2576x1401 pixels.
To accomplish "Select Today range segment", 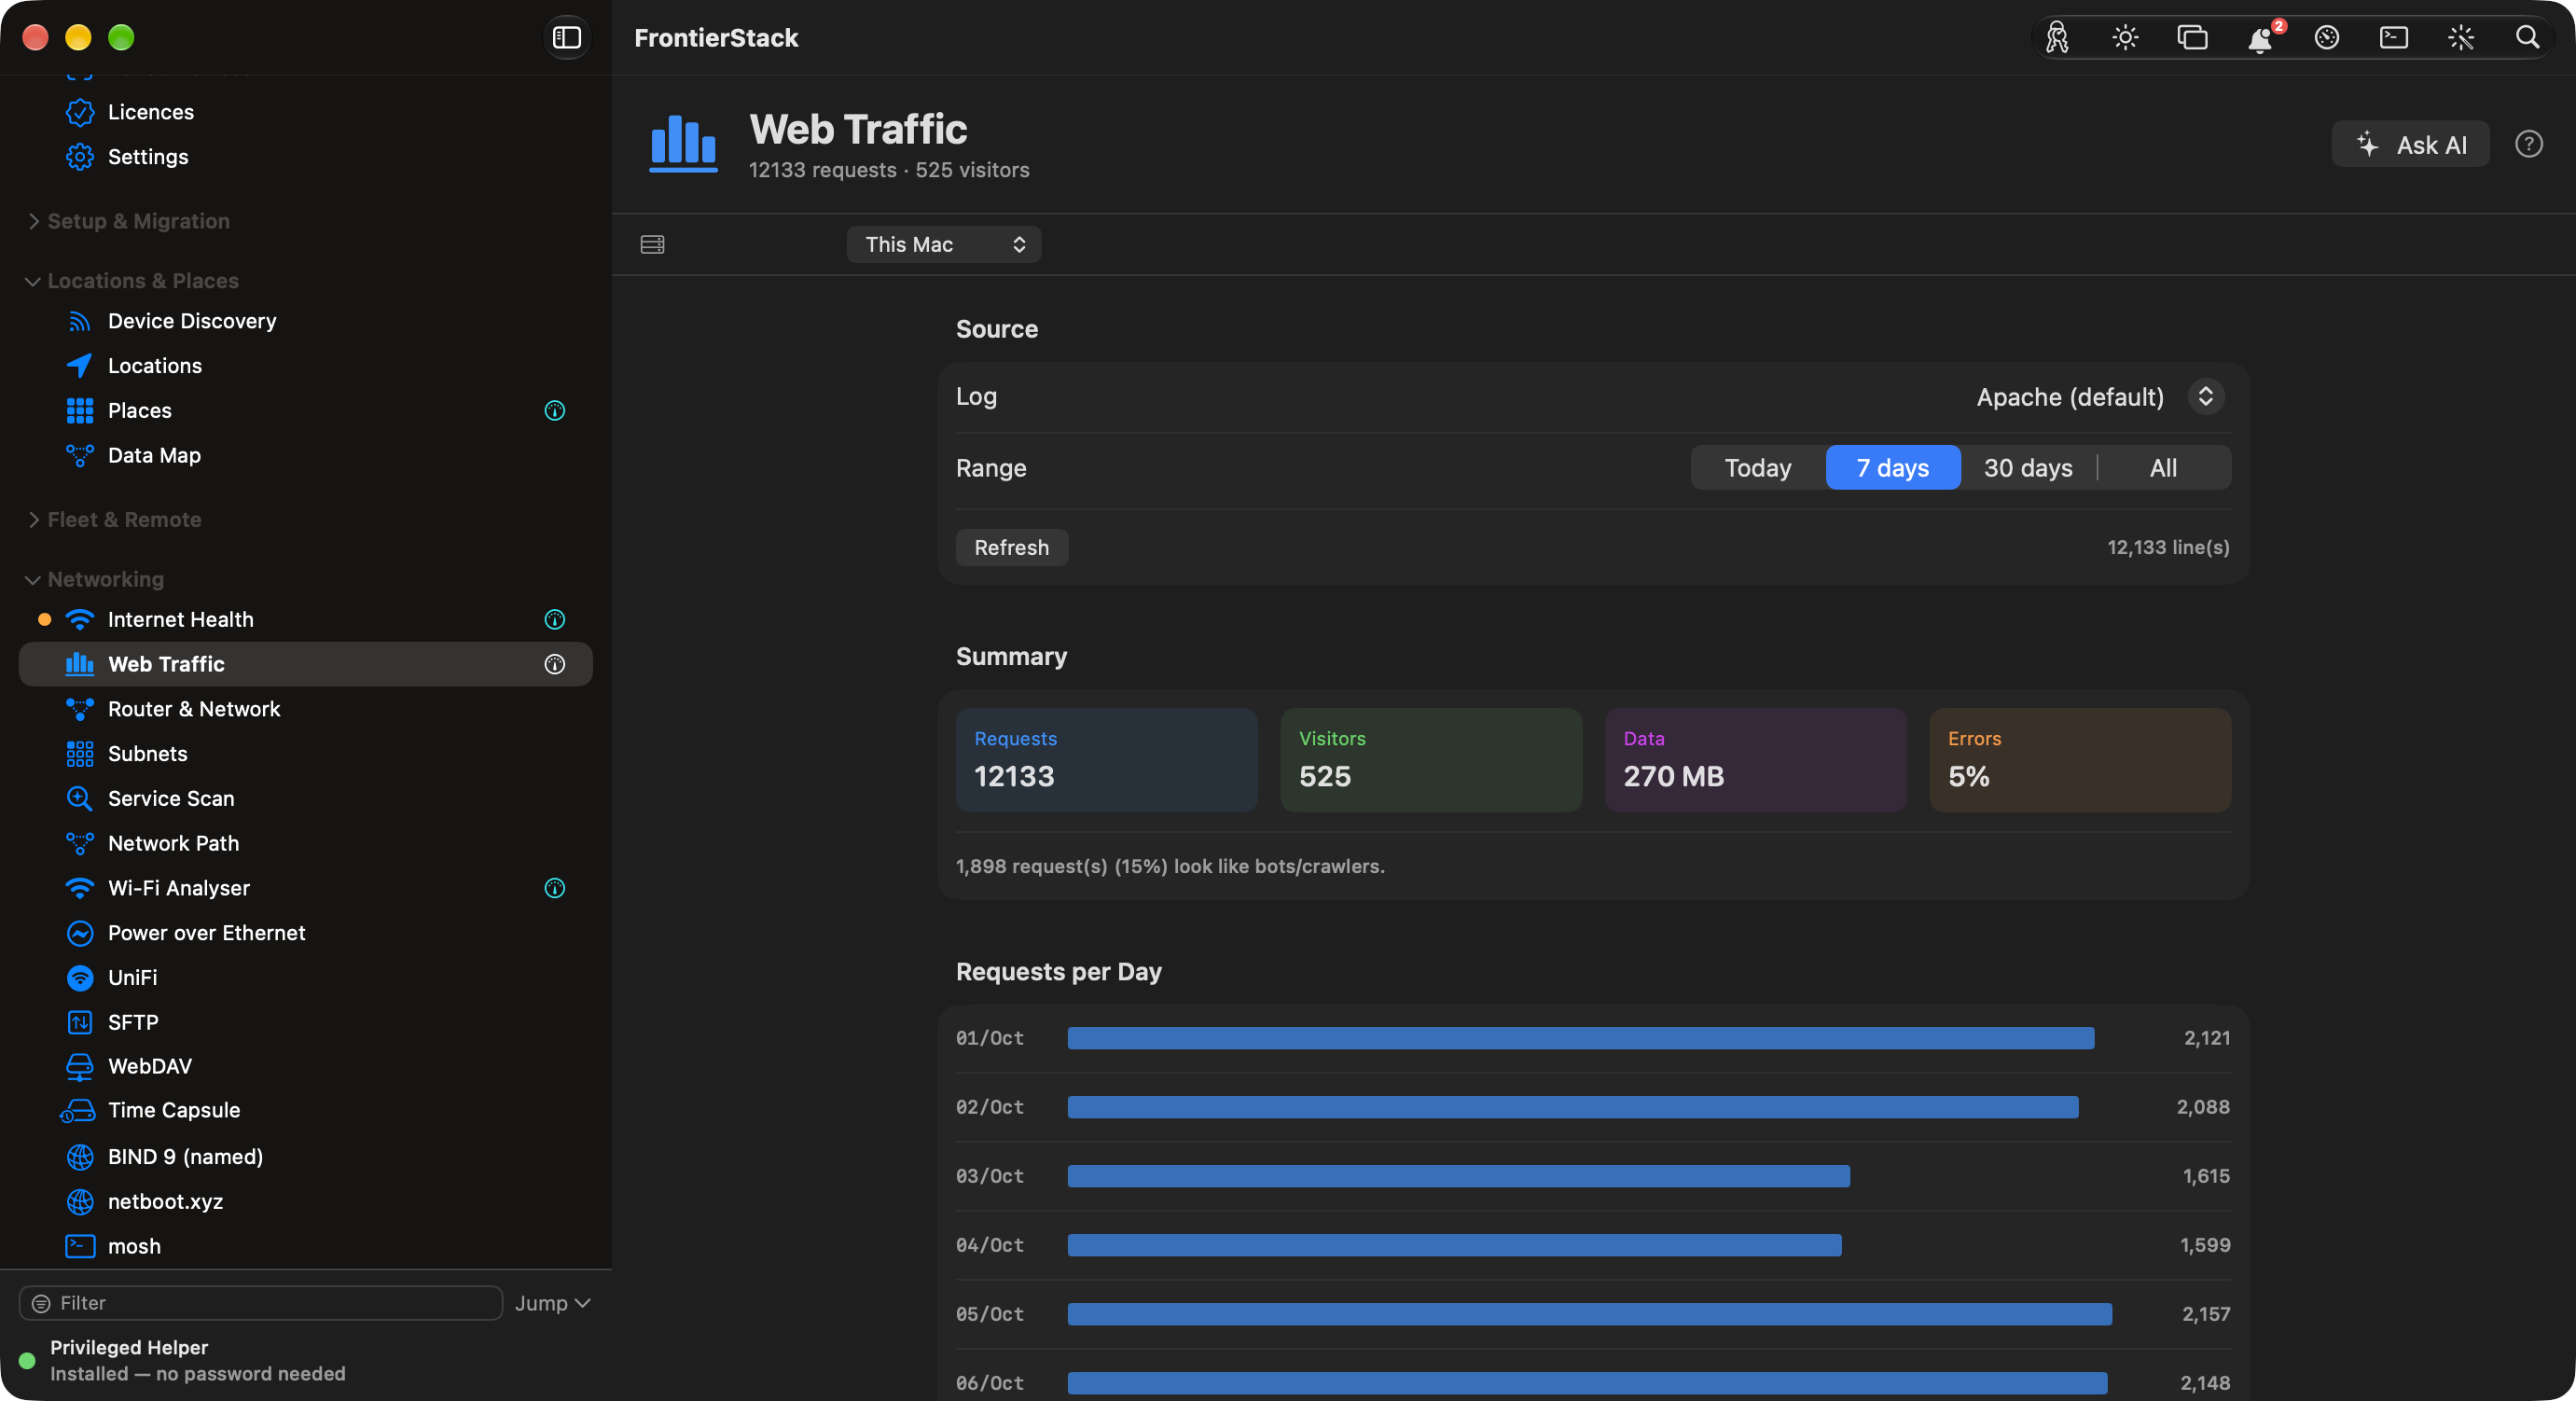I will pos(1758,467).
